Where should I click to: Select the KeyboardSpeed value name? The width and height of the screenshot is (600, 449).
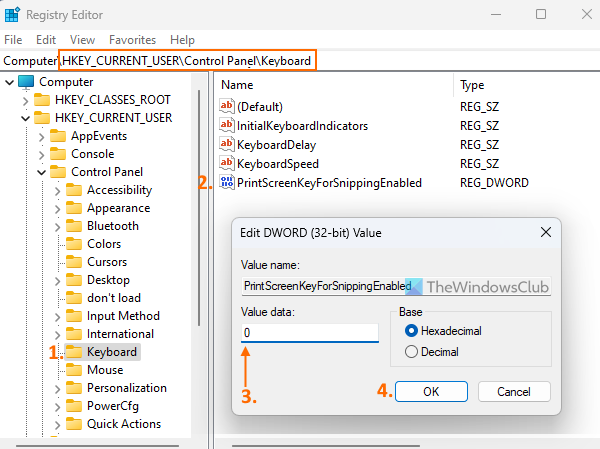pyautogui.click(x=278, y=164)
